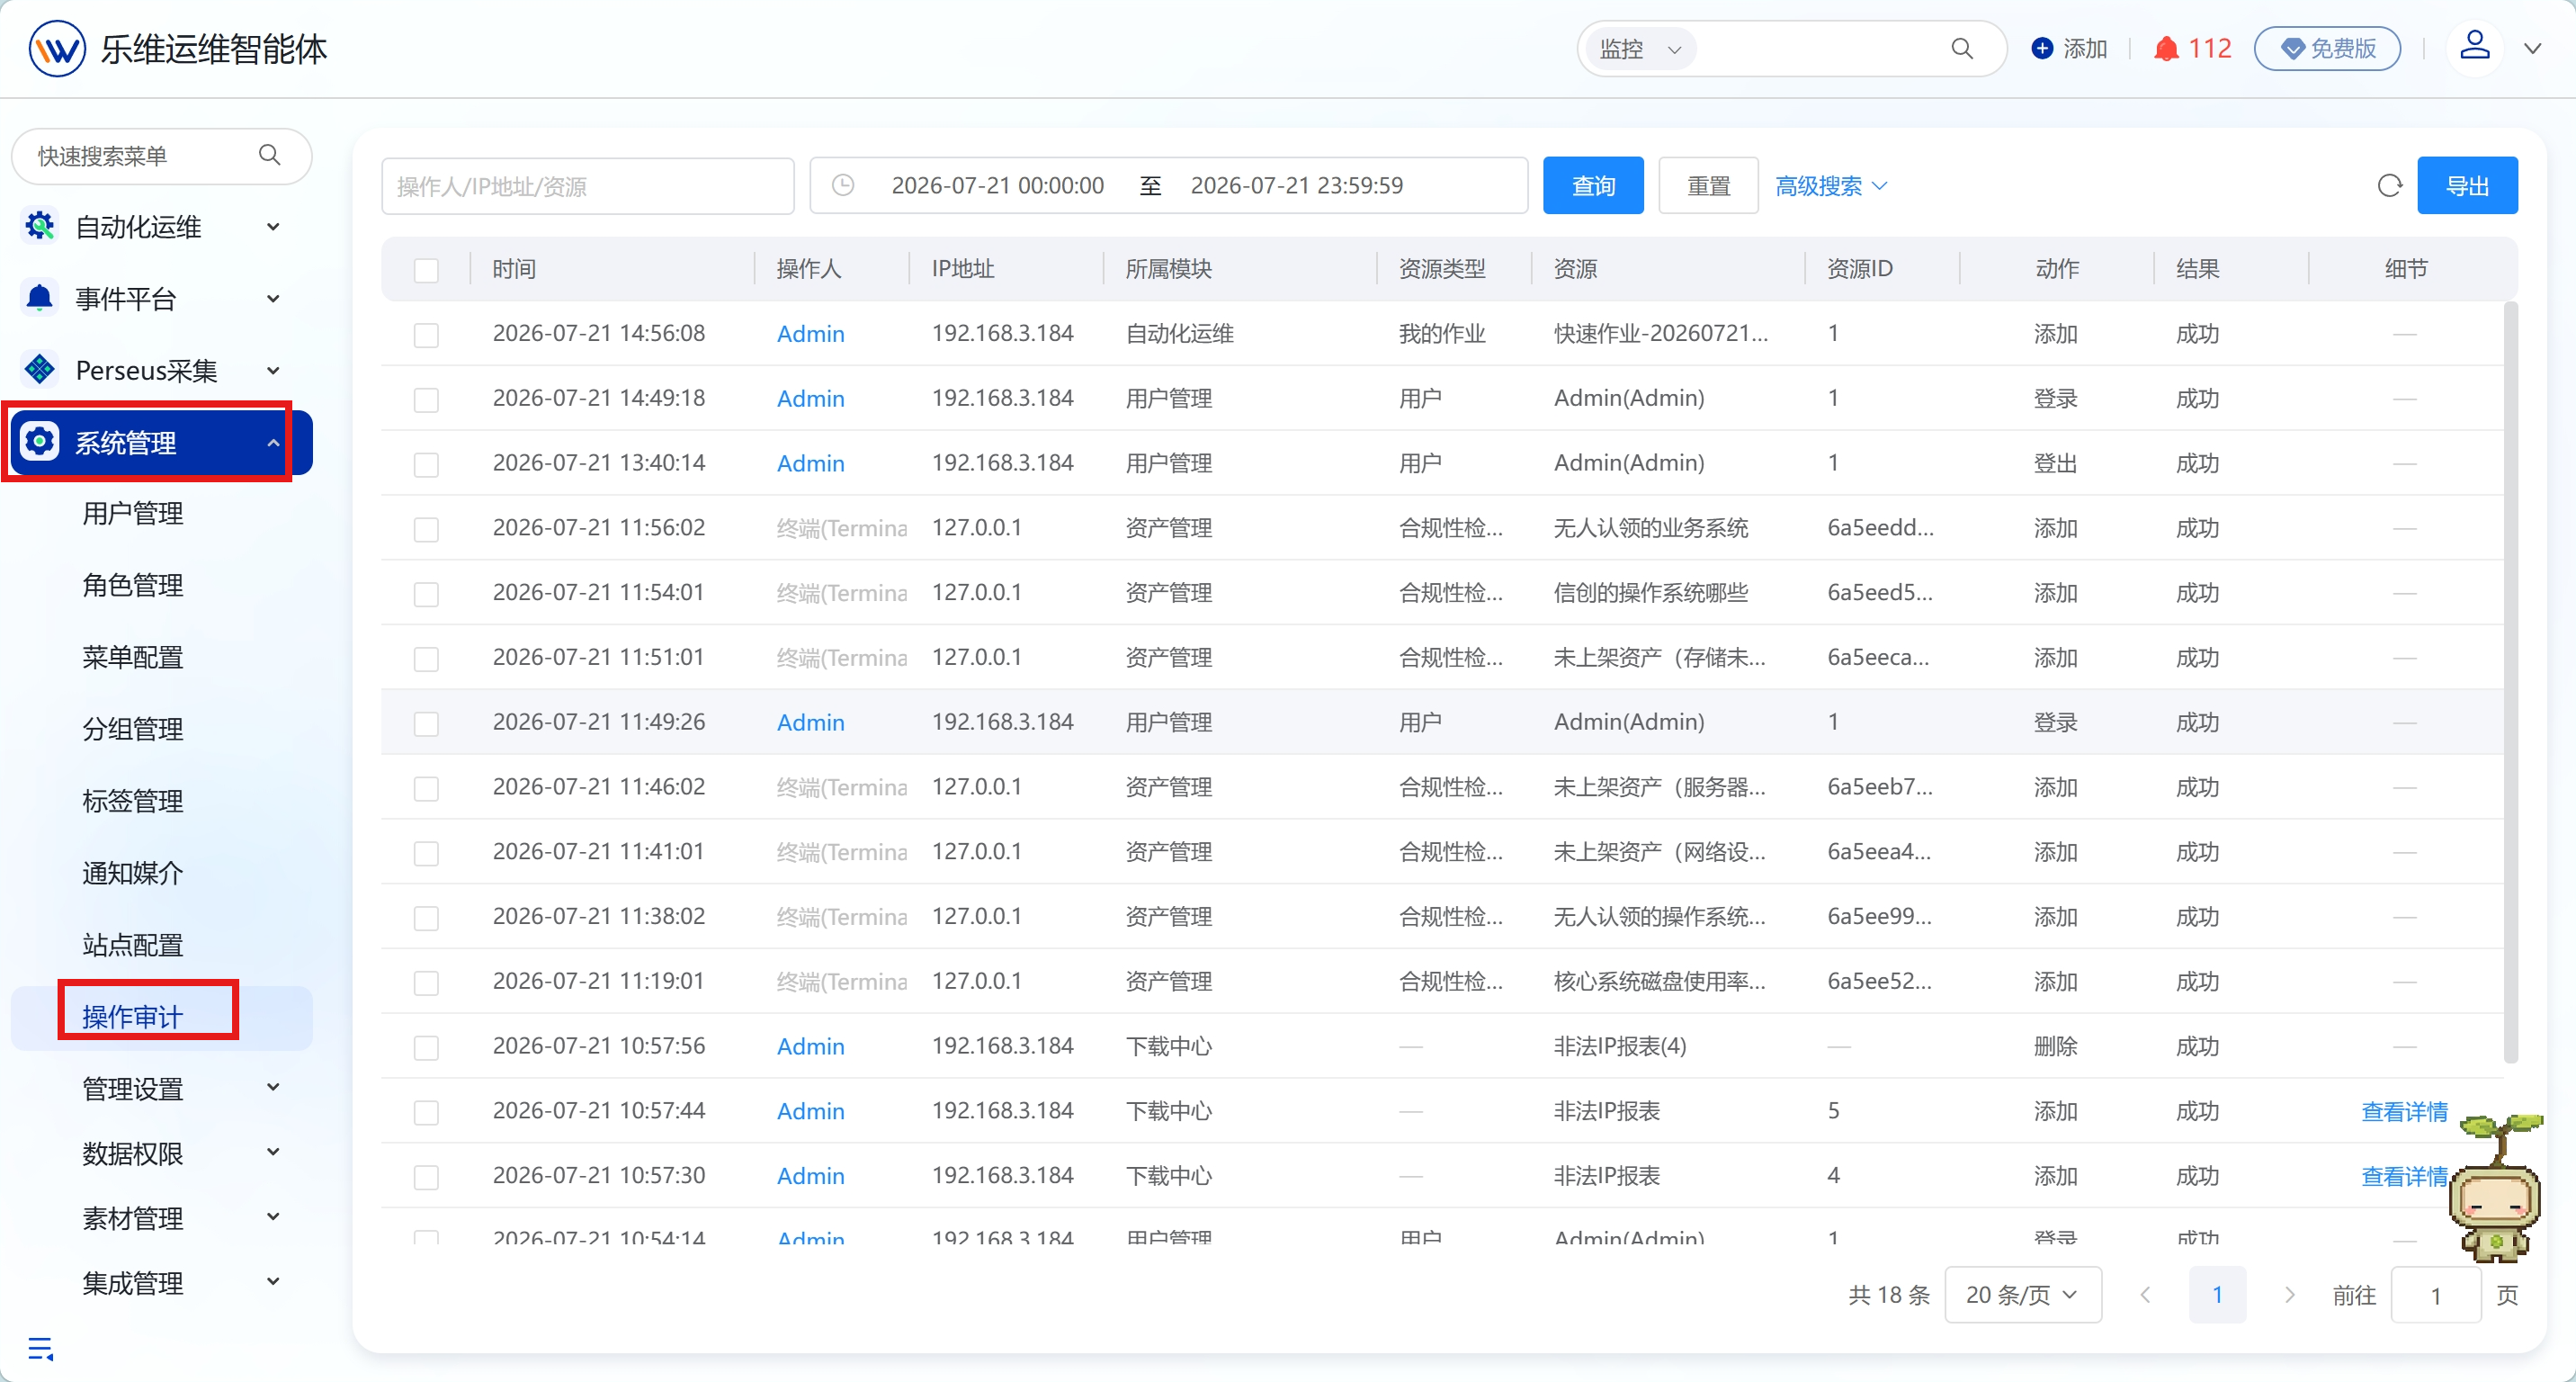Expand the 自动化运维 menu chevron
This screenshot has width=2576, height=1382.
tap(273, 227)
